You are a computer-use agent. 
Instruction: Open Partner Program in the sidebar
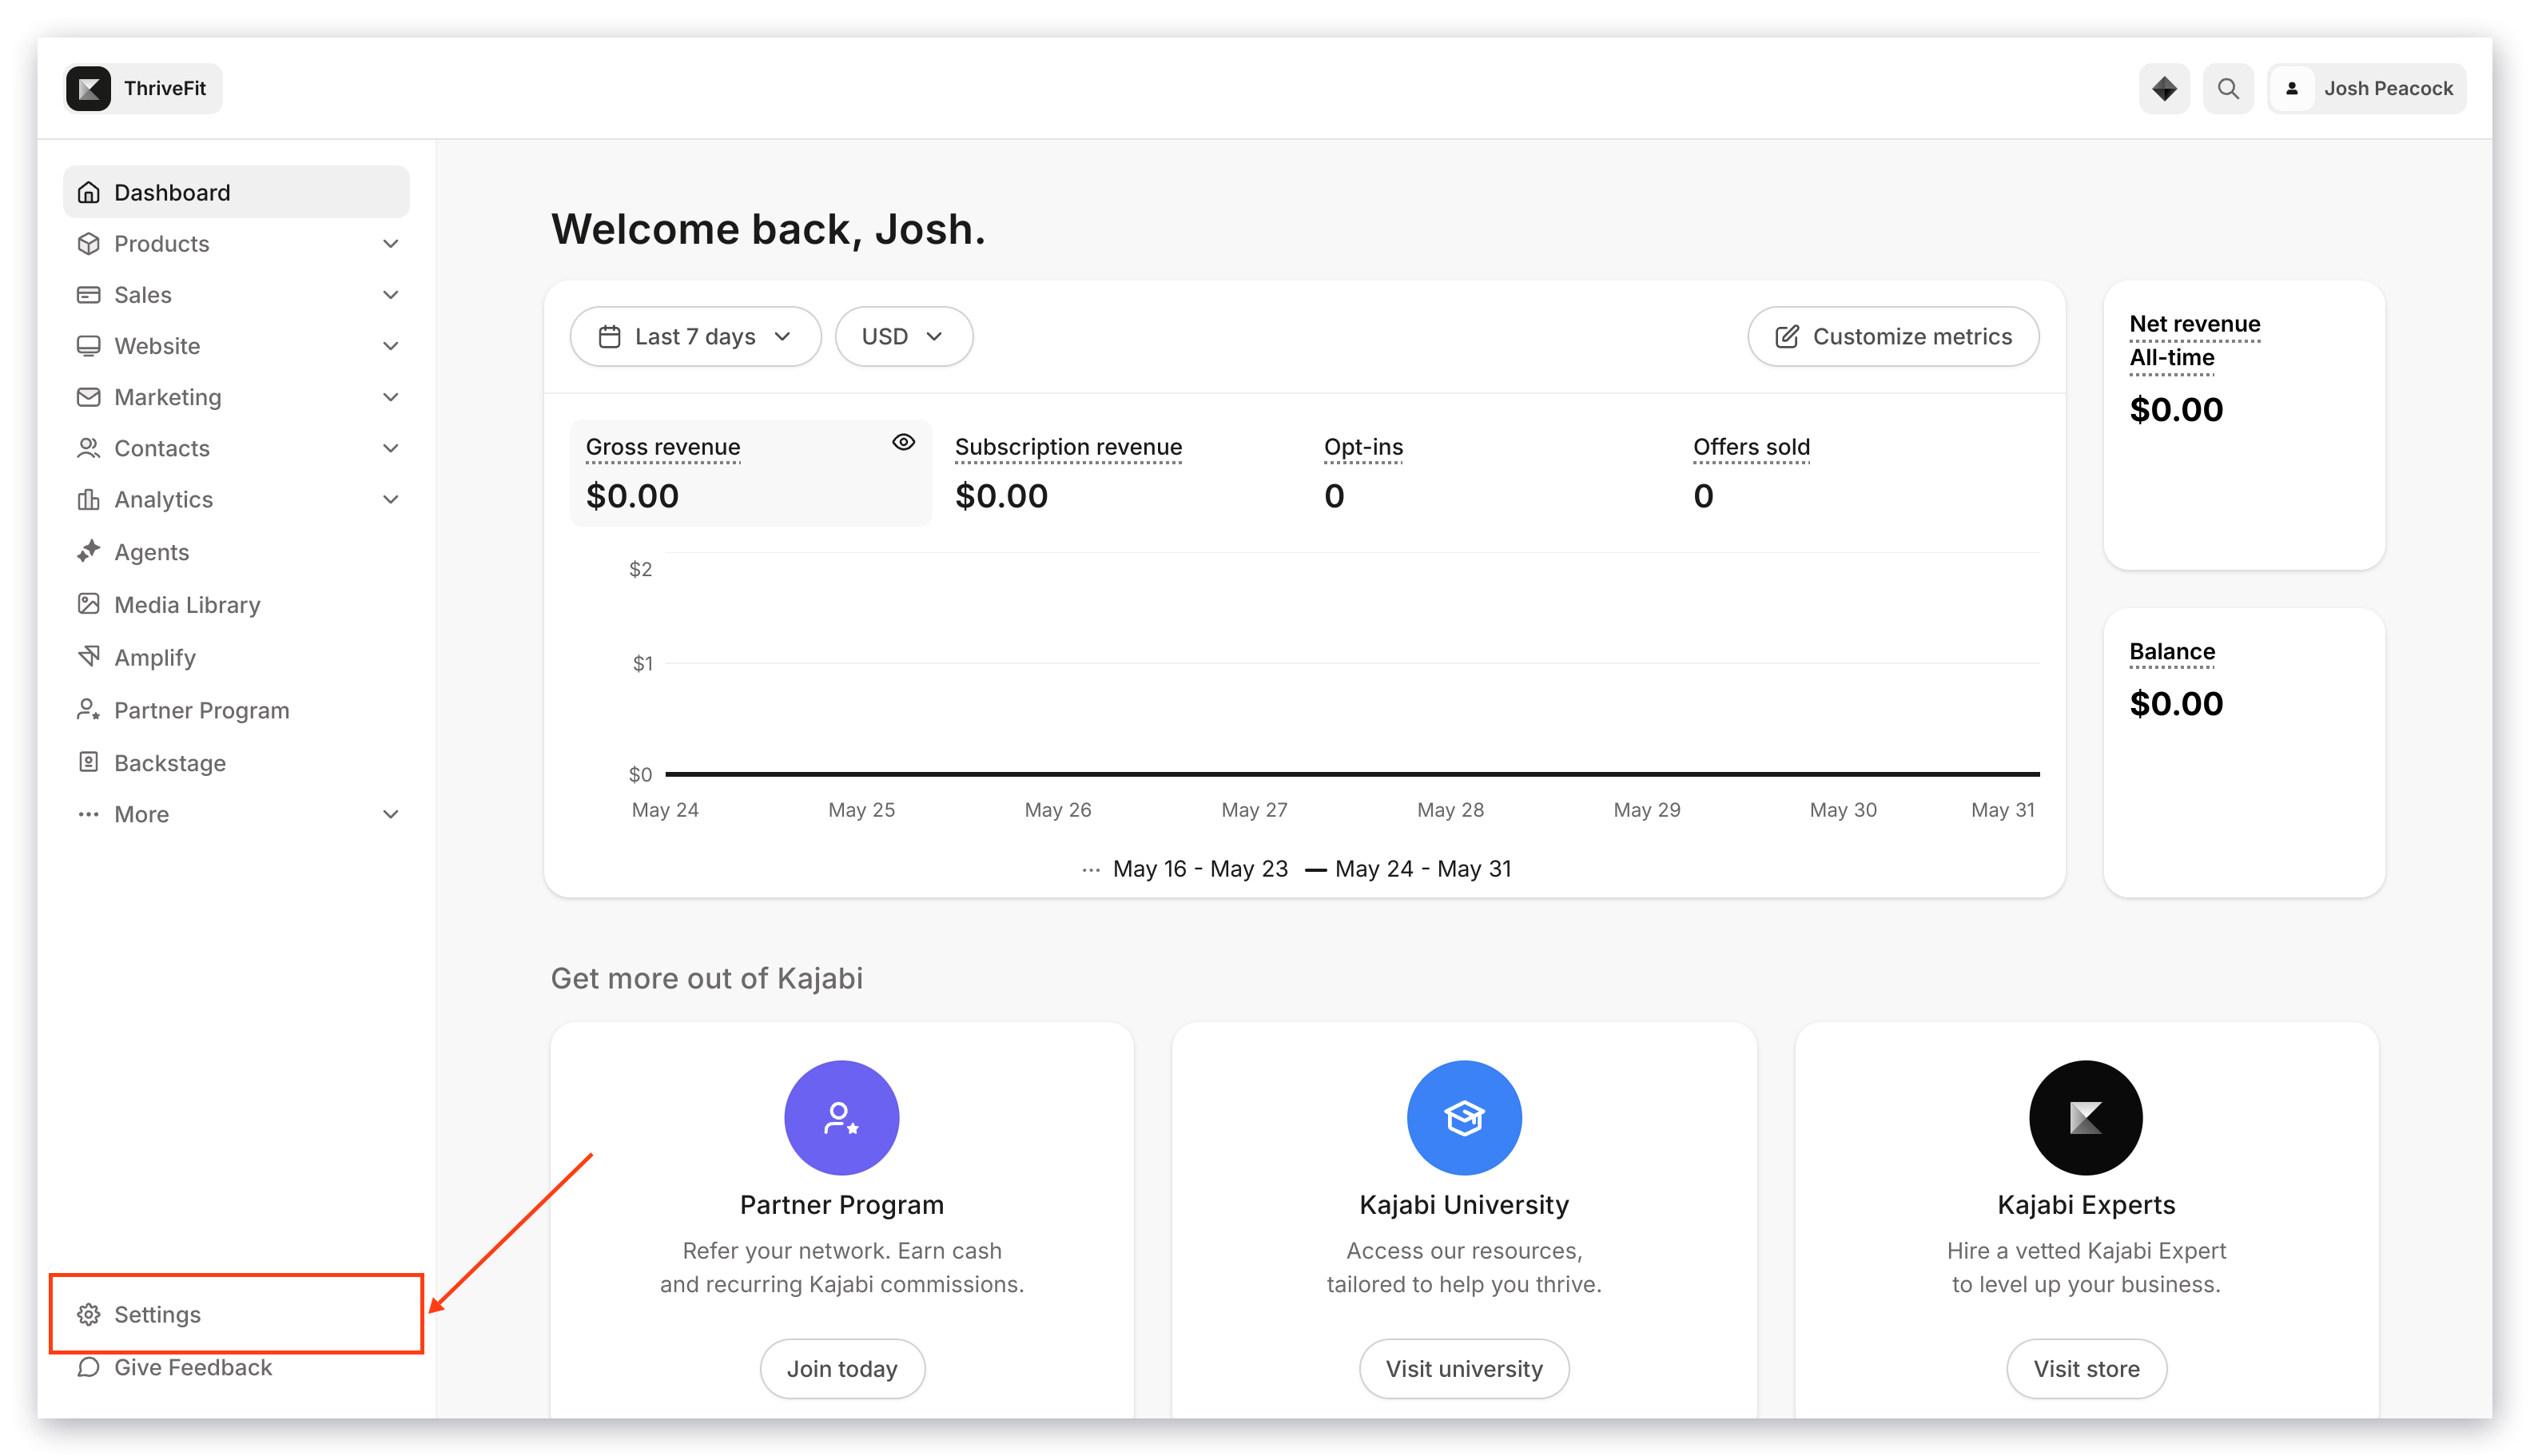pyautogui.click(x=236, y=709)
